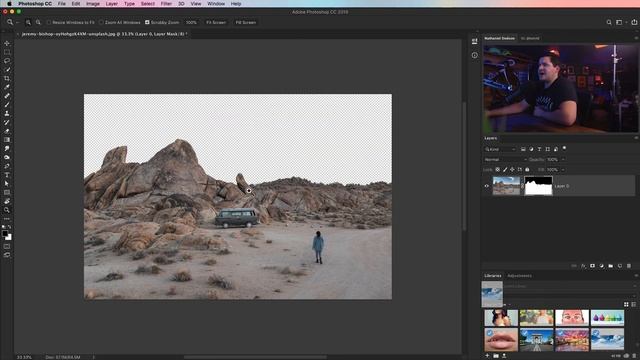Toggle Quick Mask mode icon

(x=7, y=247)
